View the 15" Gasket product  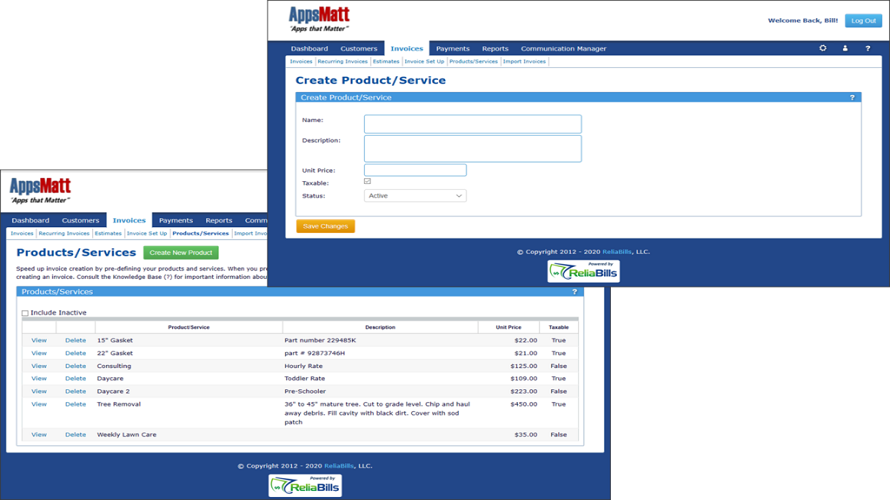tap(39, 341)
